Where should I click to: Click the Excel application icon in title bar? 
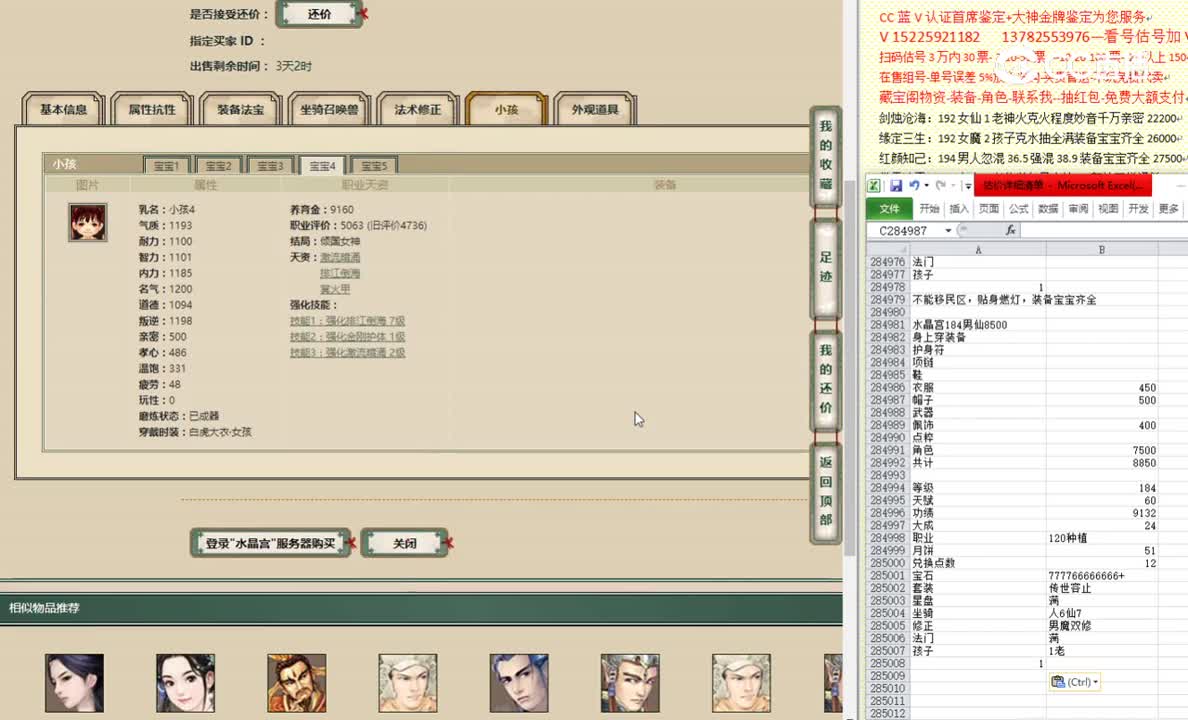tap(874, 186)
